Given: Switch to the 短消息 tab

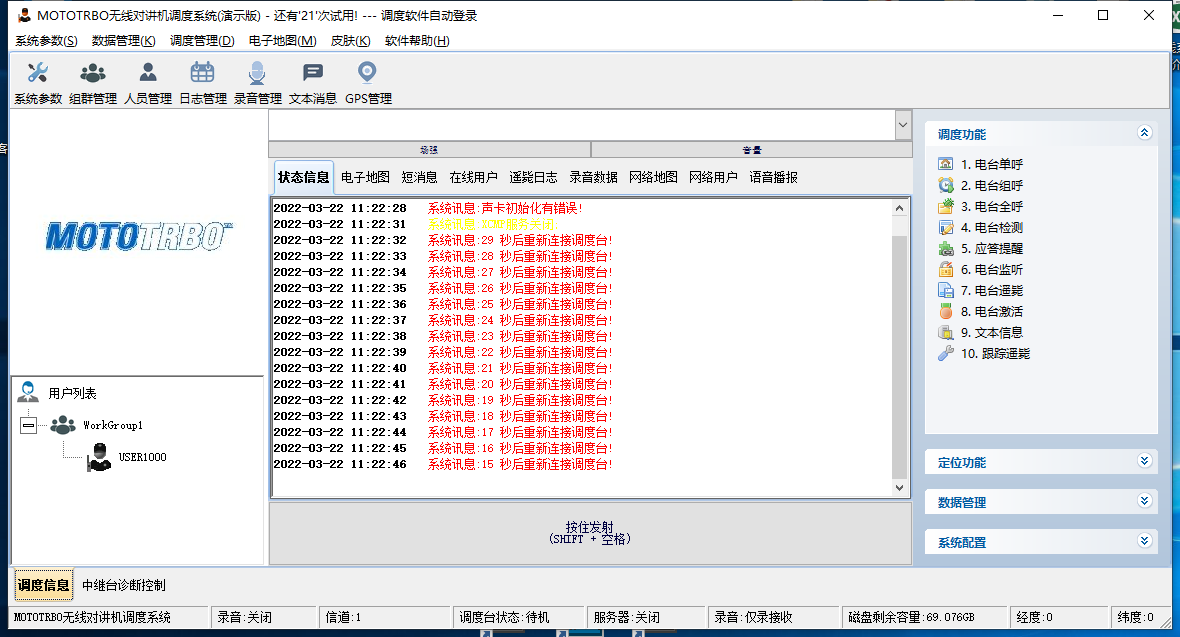Looking at the screenshot, I should (419, 178).
